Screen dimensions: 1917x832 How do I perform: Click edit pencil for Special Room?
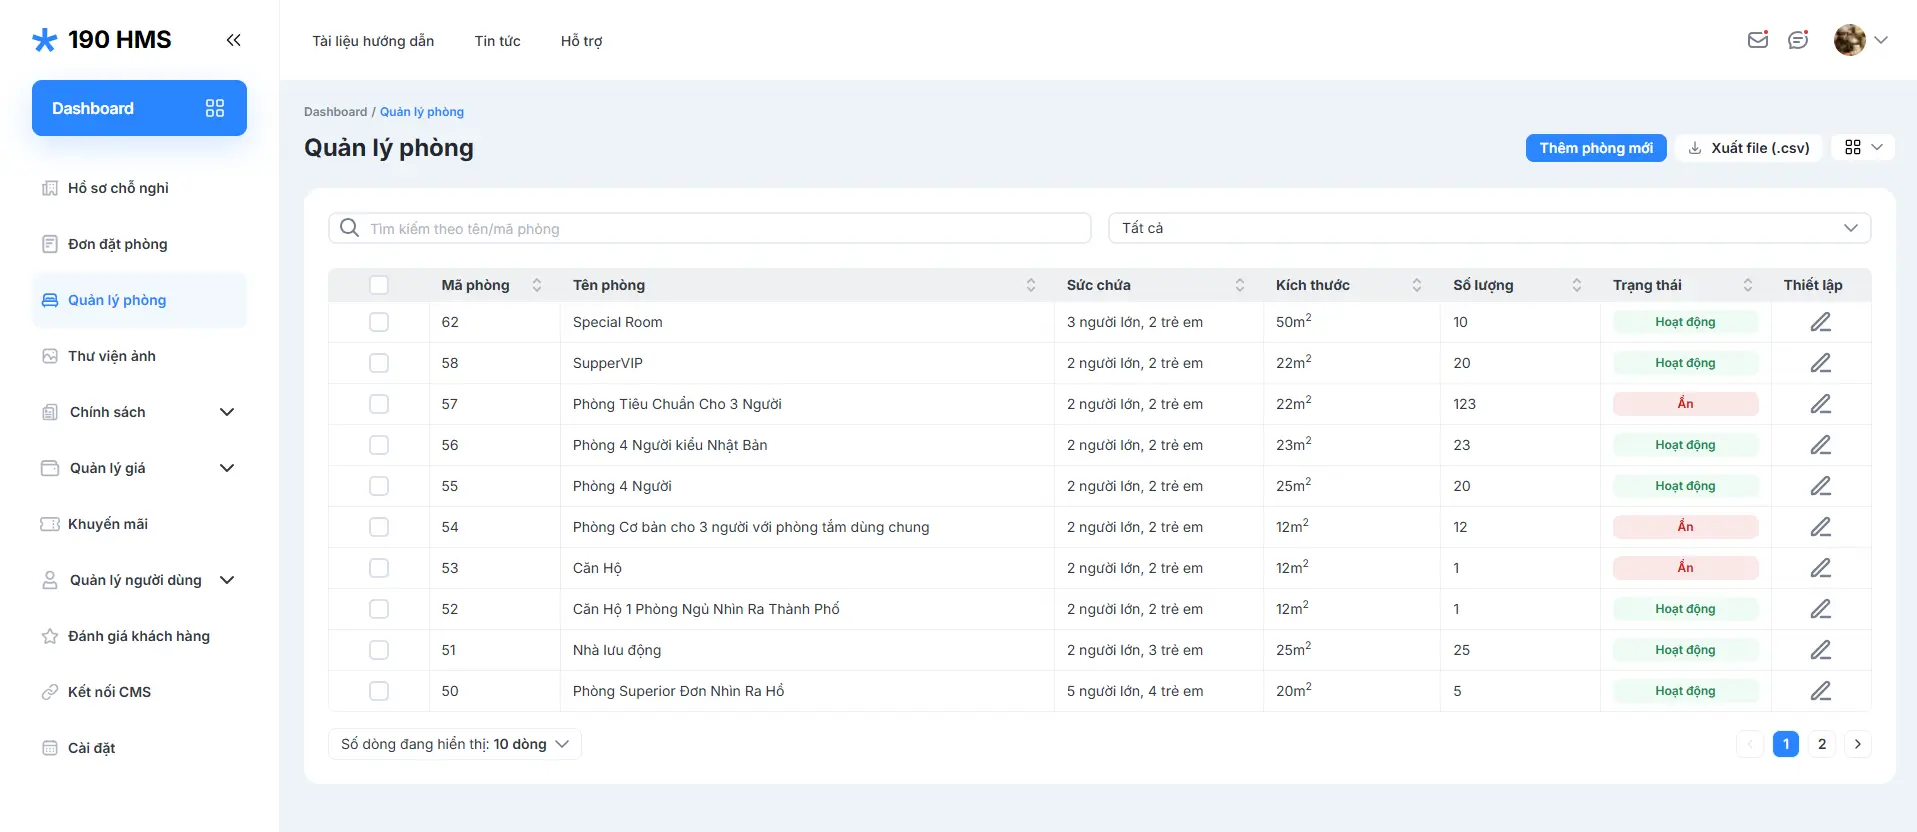[x=1820, y=322]
